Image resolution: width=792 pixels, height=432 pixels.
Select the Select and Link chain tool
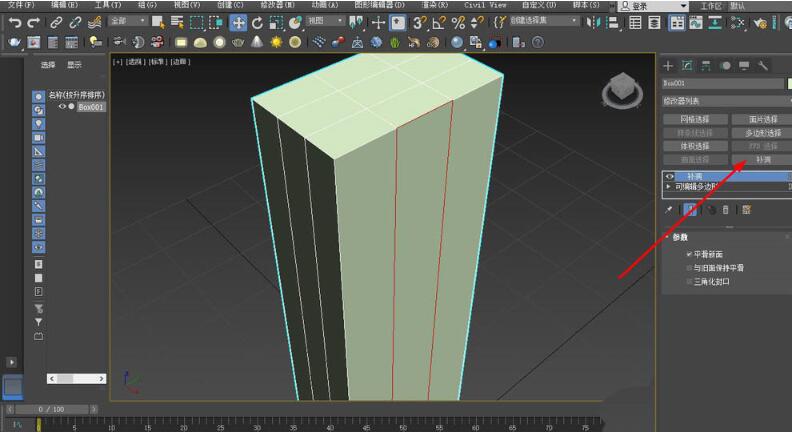coord(56,23)
